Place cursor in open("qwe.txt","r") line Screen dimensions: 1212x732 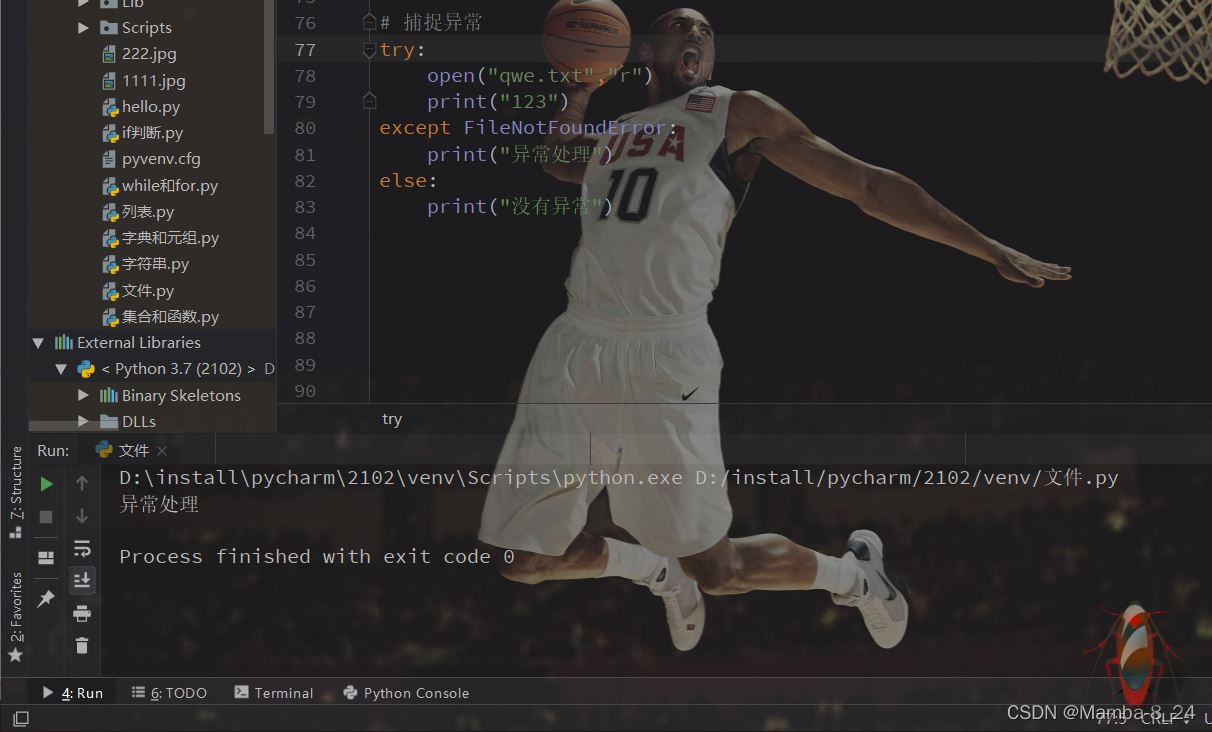pos(540,76)
